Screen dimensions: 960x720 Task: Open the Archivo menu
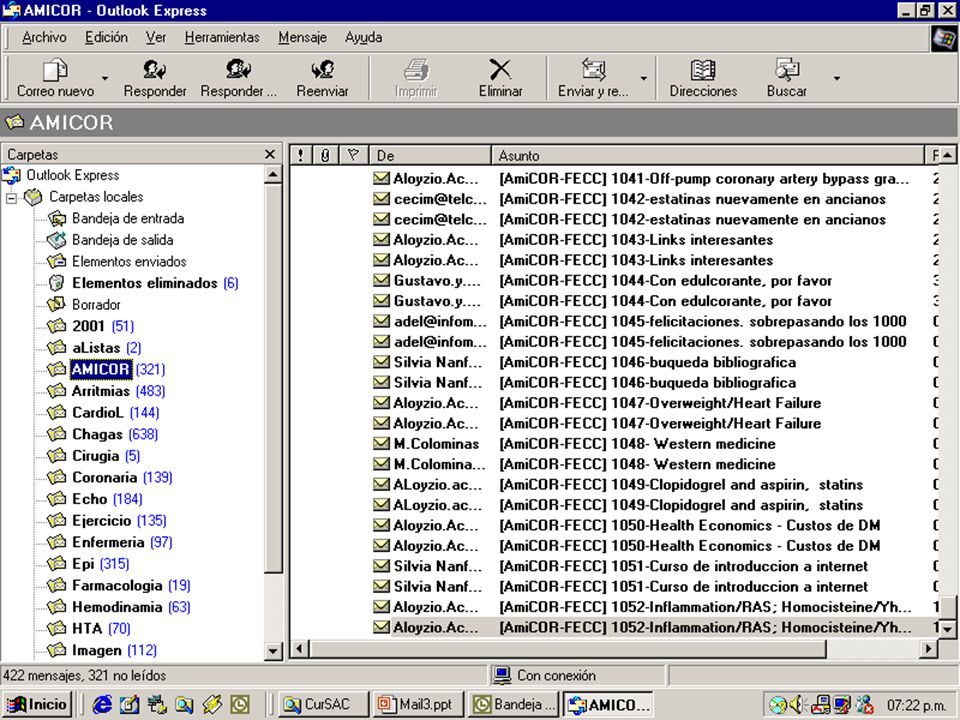pyautogui.click(x=44, y=37)
